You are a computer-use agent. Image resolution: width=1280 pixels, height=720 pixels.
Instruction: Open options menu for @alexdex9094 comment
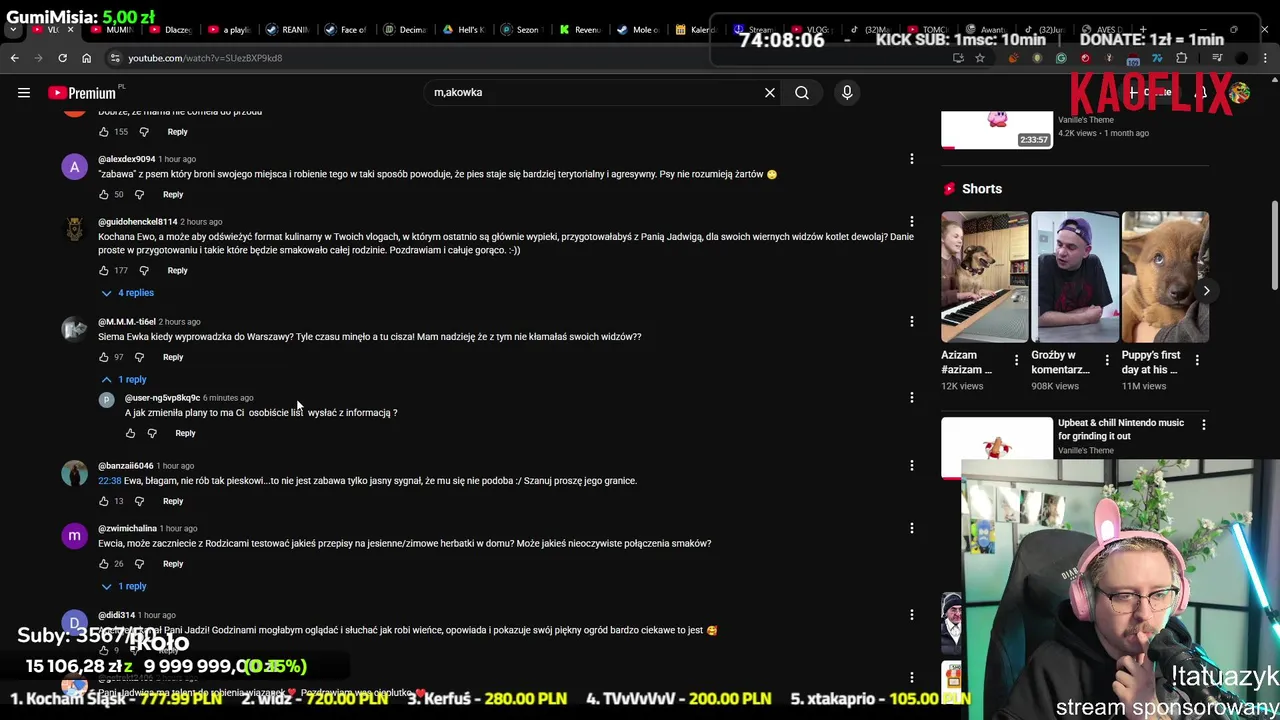click(911, 159)
